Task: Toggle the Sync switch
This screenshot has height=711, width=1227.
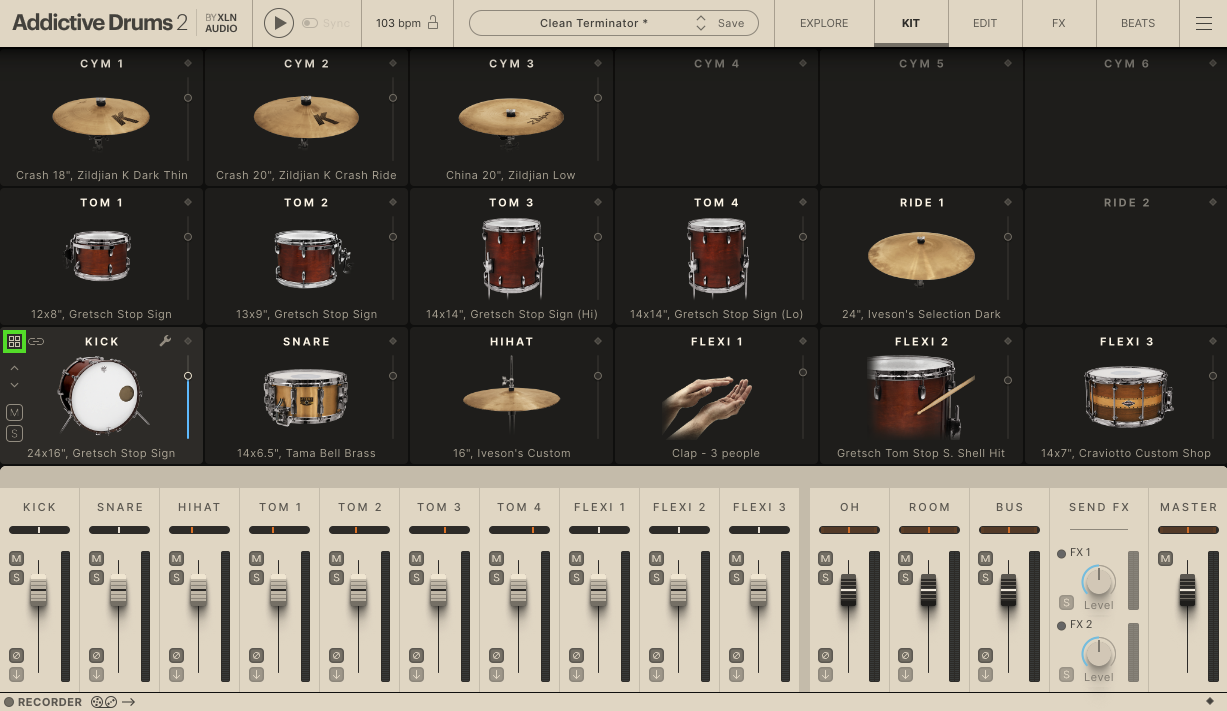Action: tap(310, 23)
